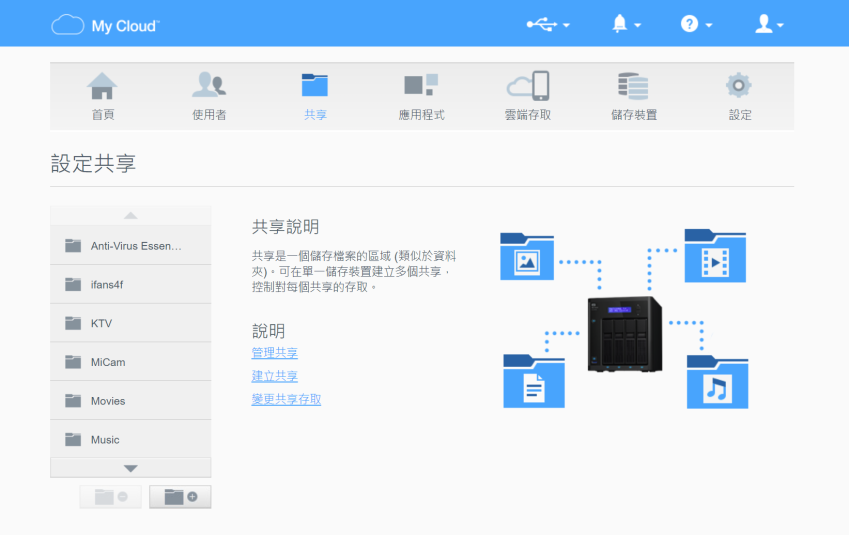Viewport: 849px width, 535px height.
Task: Select the ifans4f share
Action: tap(130, 284)
